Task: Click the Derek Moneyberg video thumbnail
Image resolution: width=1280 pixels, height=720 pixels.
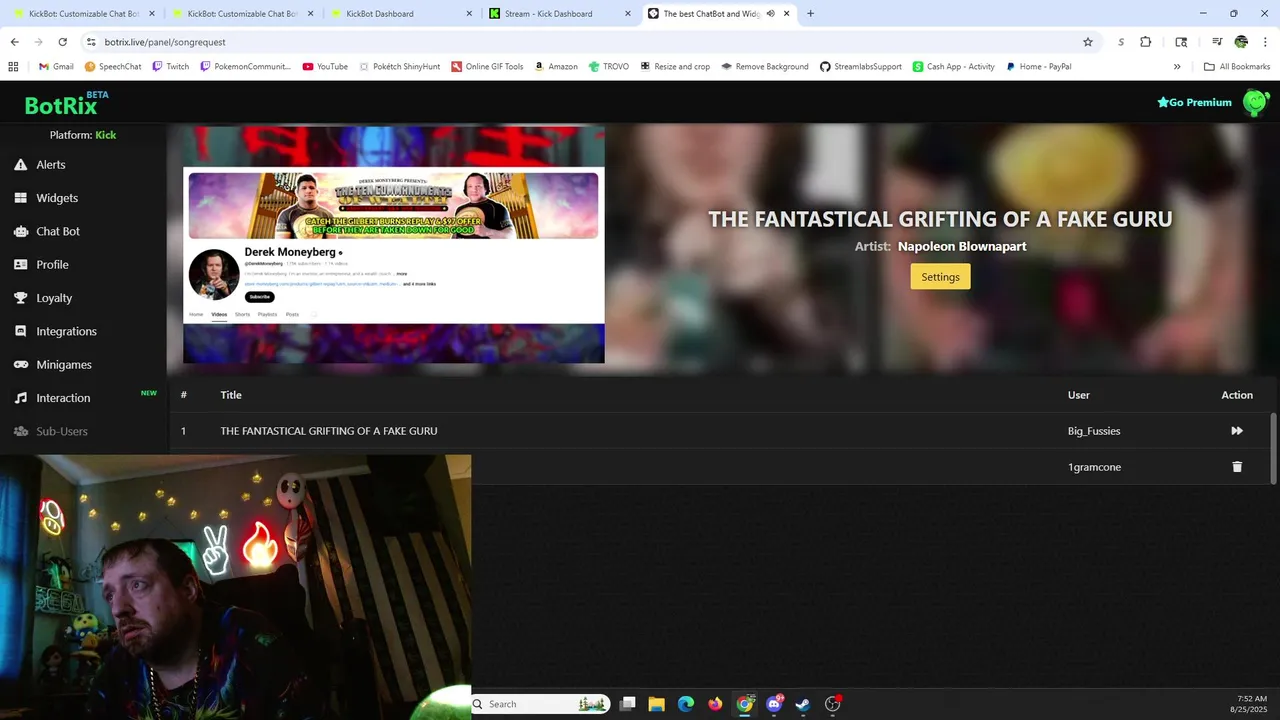Action: [x=394, y=244]
